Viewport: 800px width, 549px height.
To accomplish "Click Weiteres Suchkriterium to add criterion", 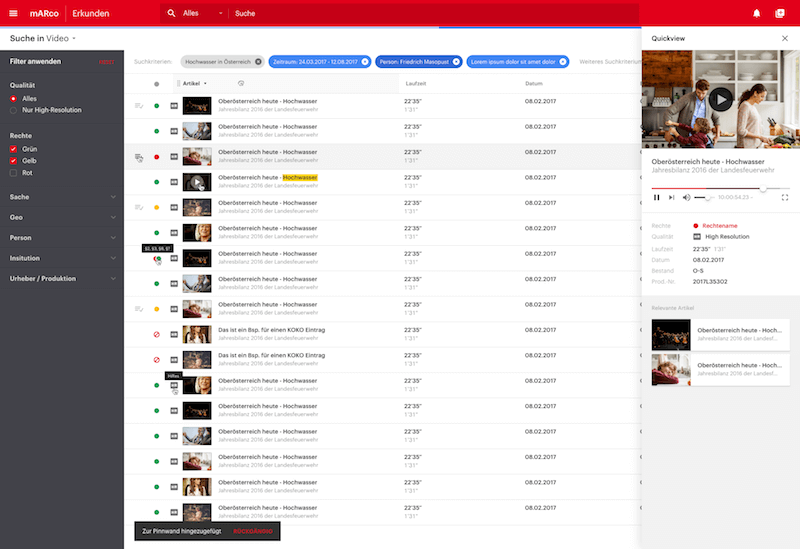I will (x=610, y=62).
